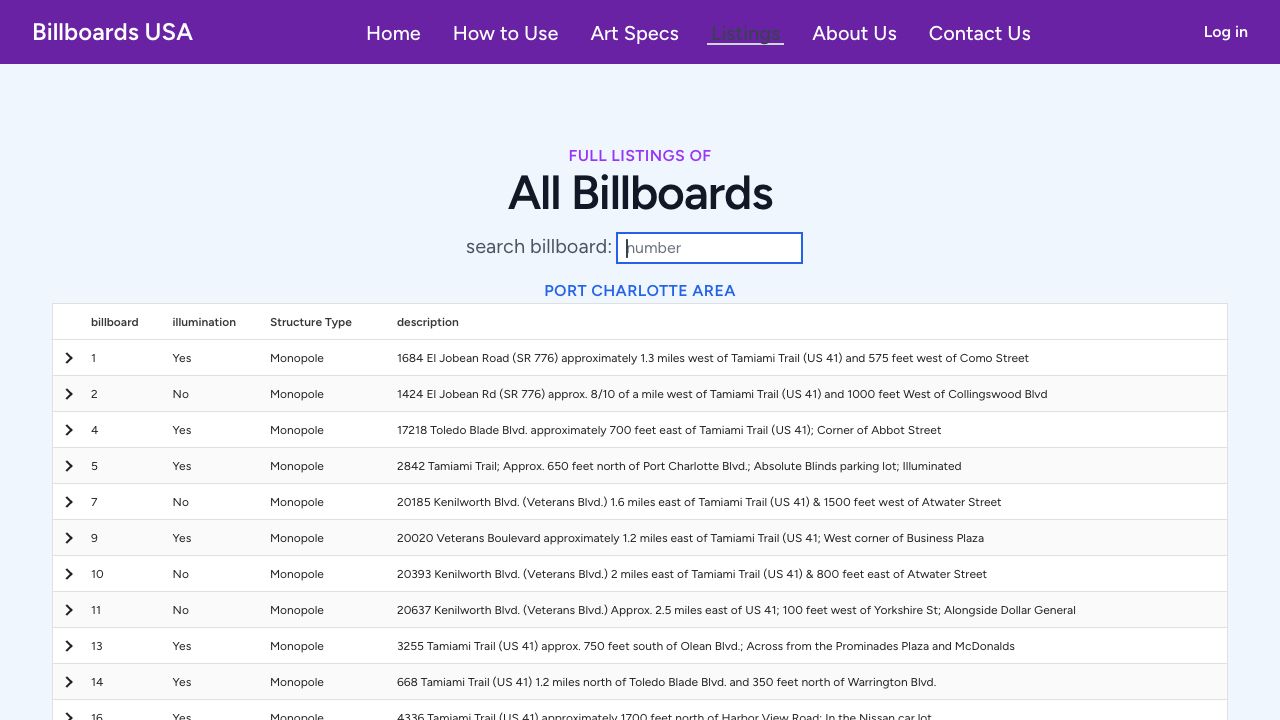This screenshot has width=1280, height=720.
Task: Select the 668 Tamiami Trail description
Action: click(x=666, y=682)
